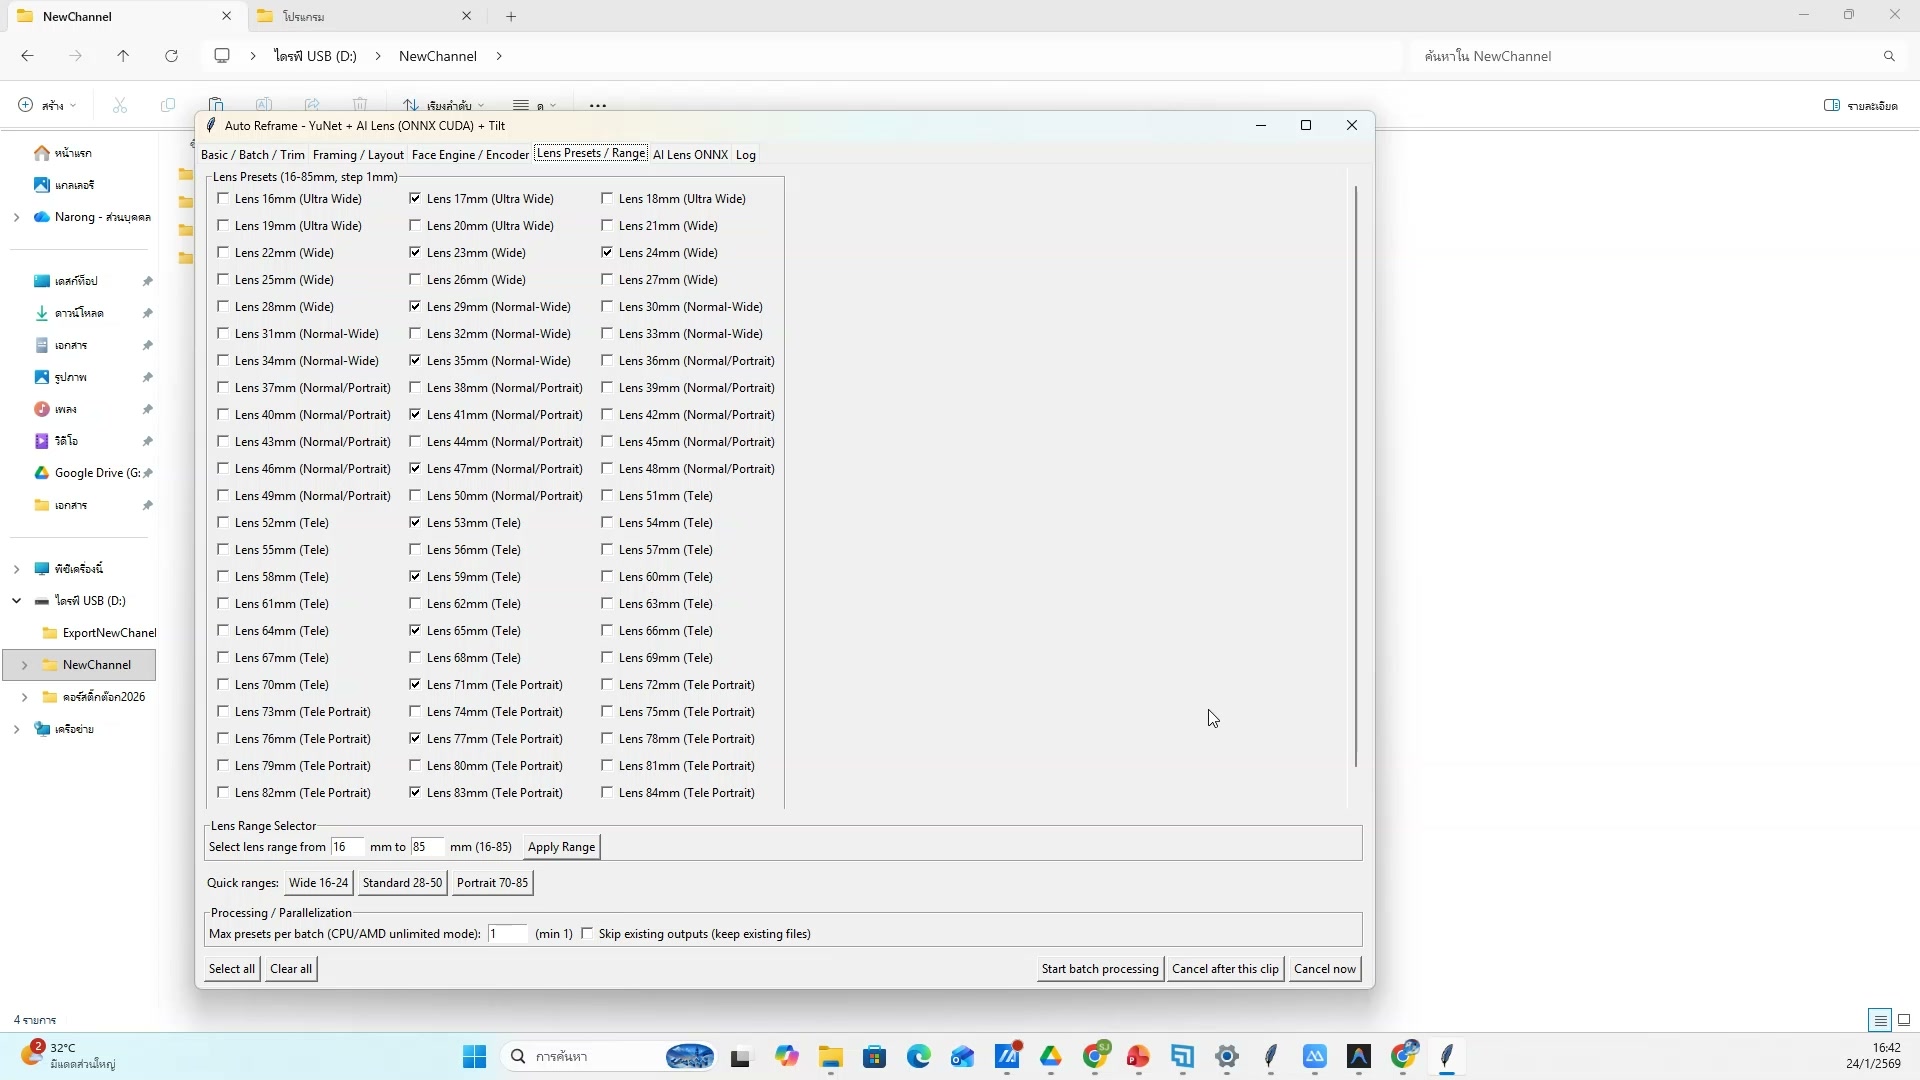Enable Skip existing outputs checkbox
Image resolution: width=1920 pixels, height=1080 pixels.
click(x=587, y=933)
